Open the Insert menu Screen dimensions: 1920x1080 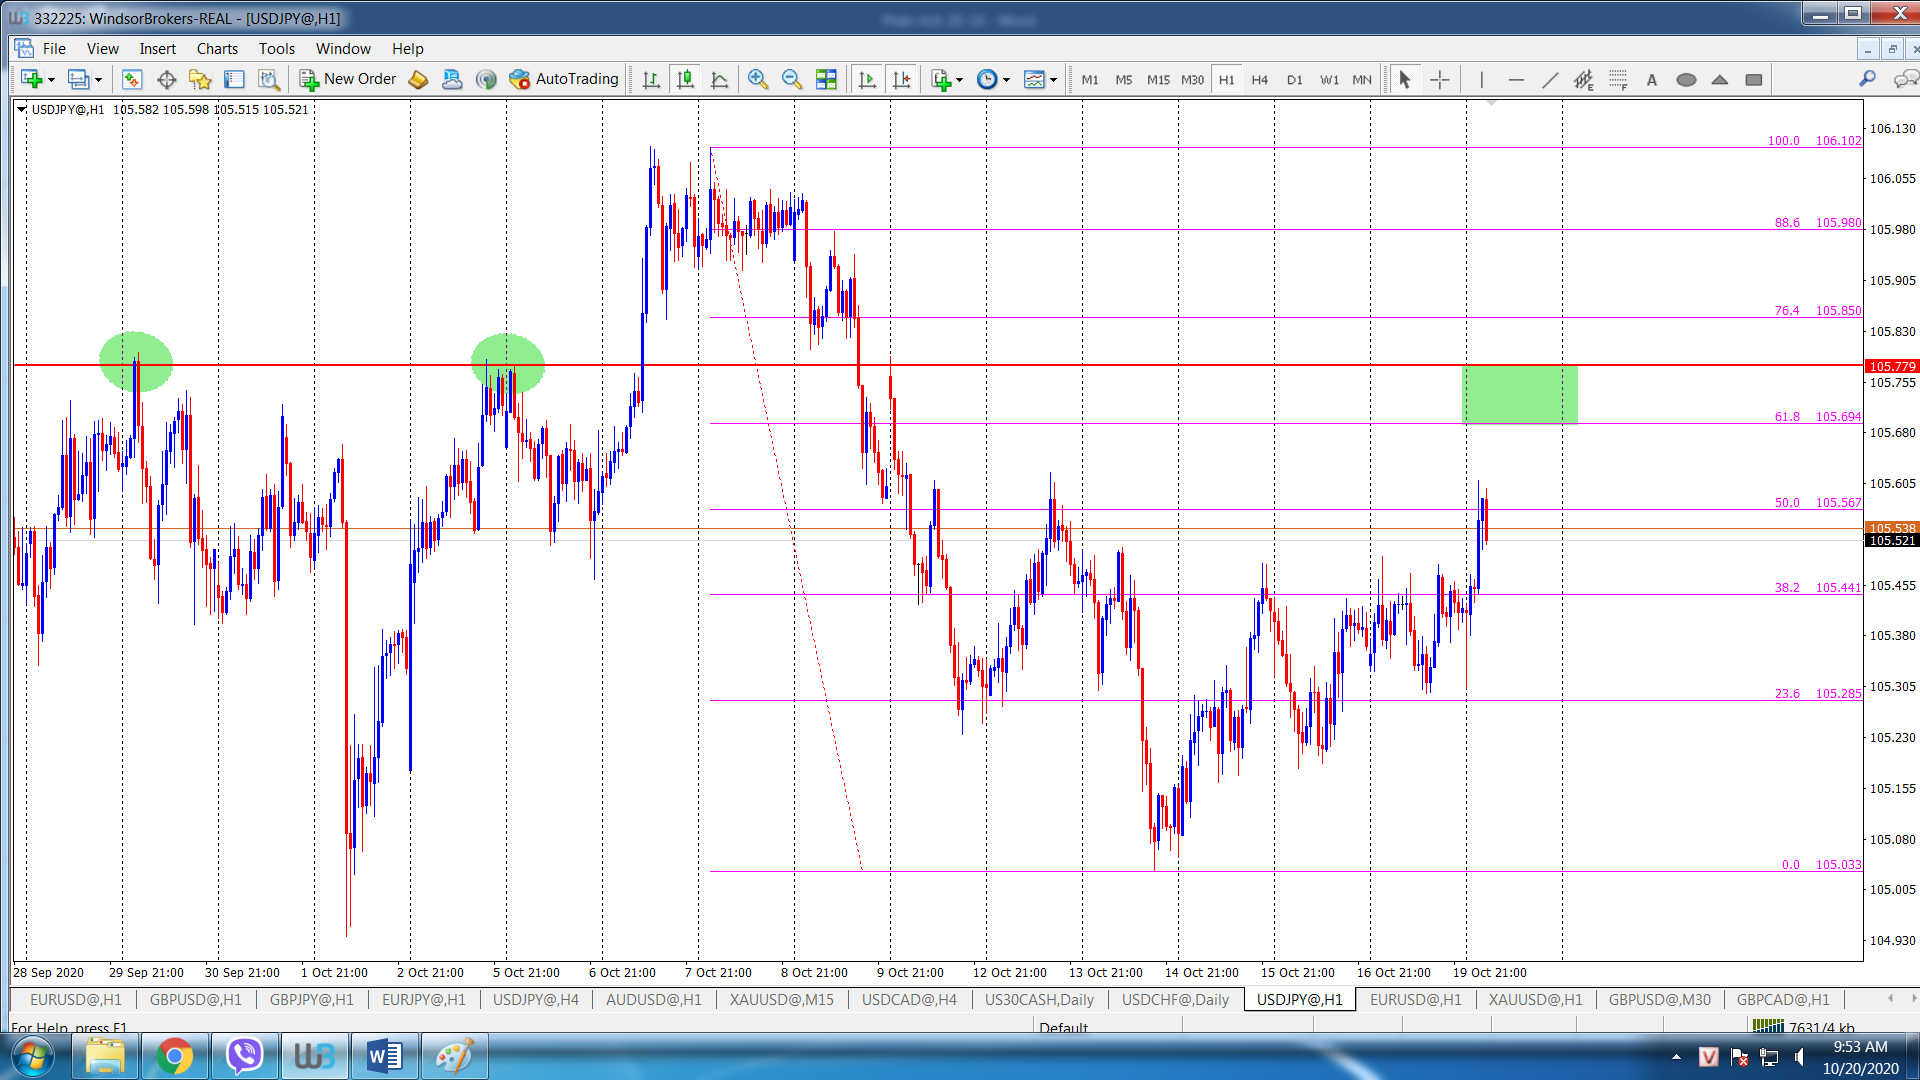point(157,48)
